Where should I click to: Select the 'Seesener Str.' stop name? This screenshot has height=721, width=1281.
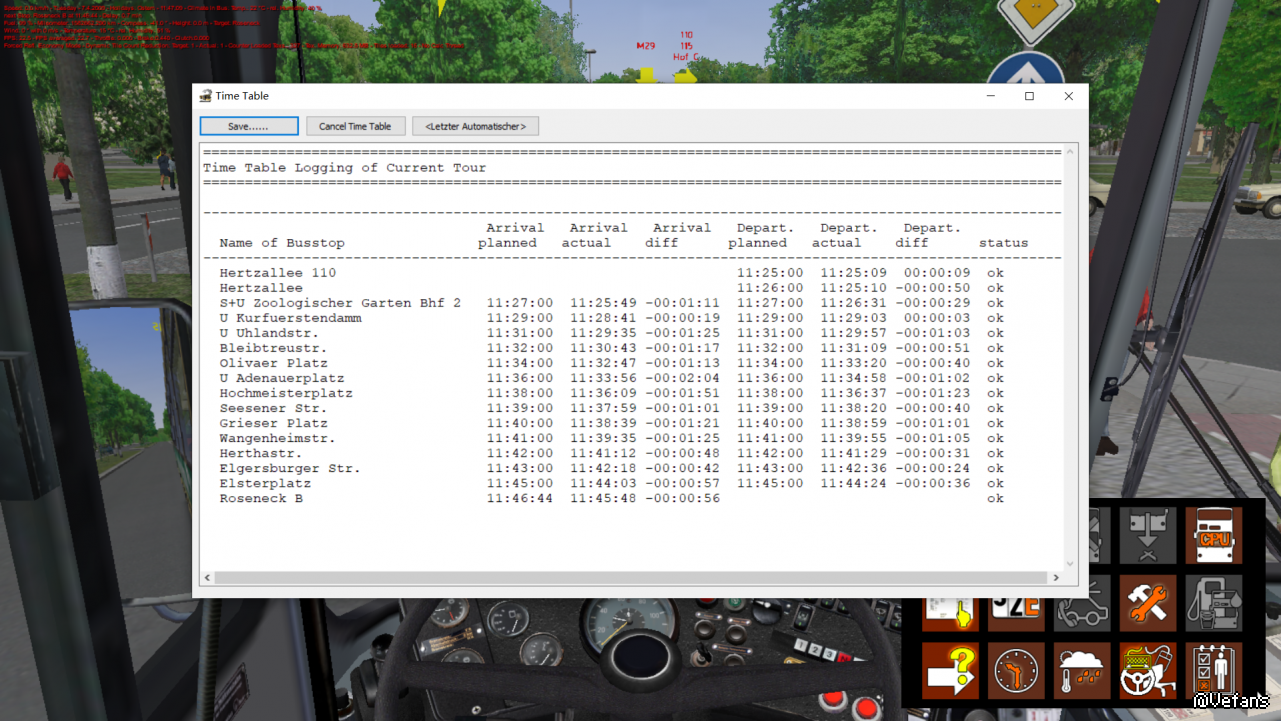click(273, 408)
